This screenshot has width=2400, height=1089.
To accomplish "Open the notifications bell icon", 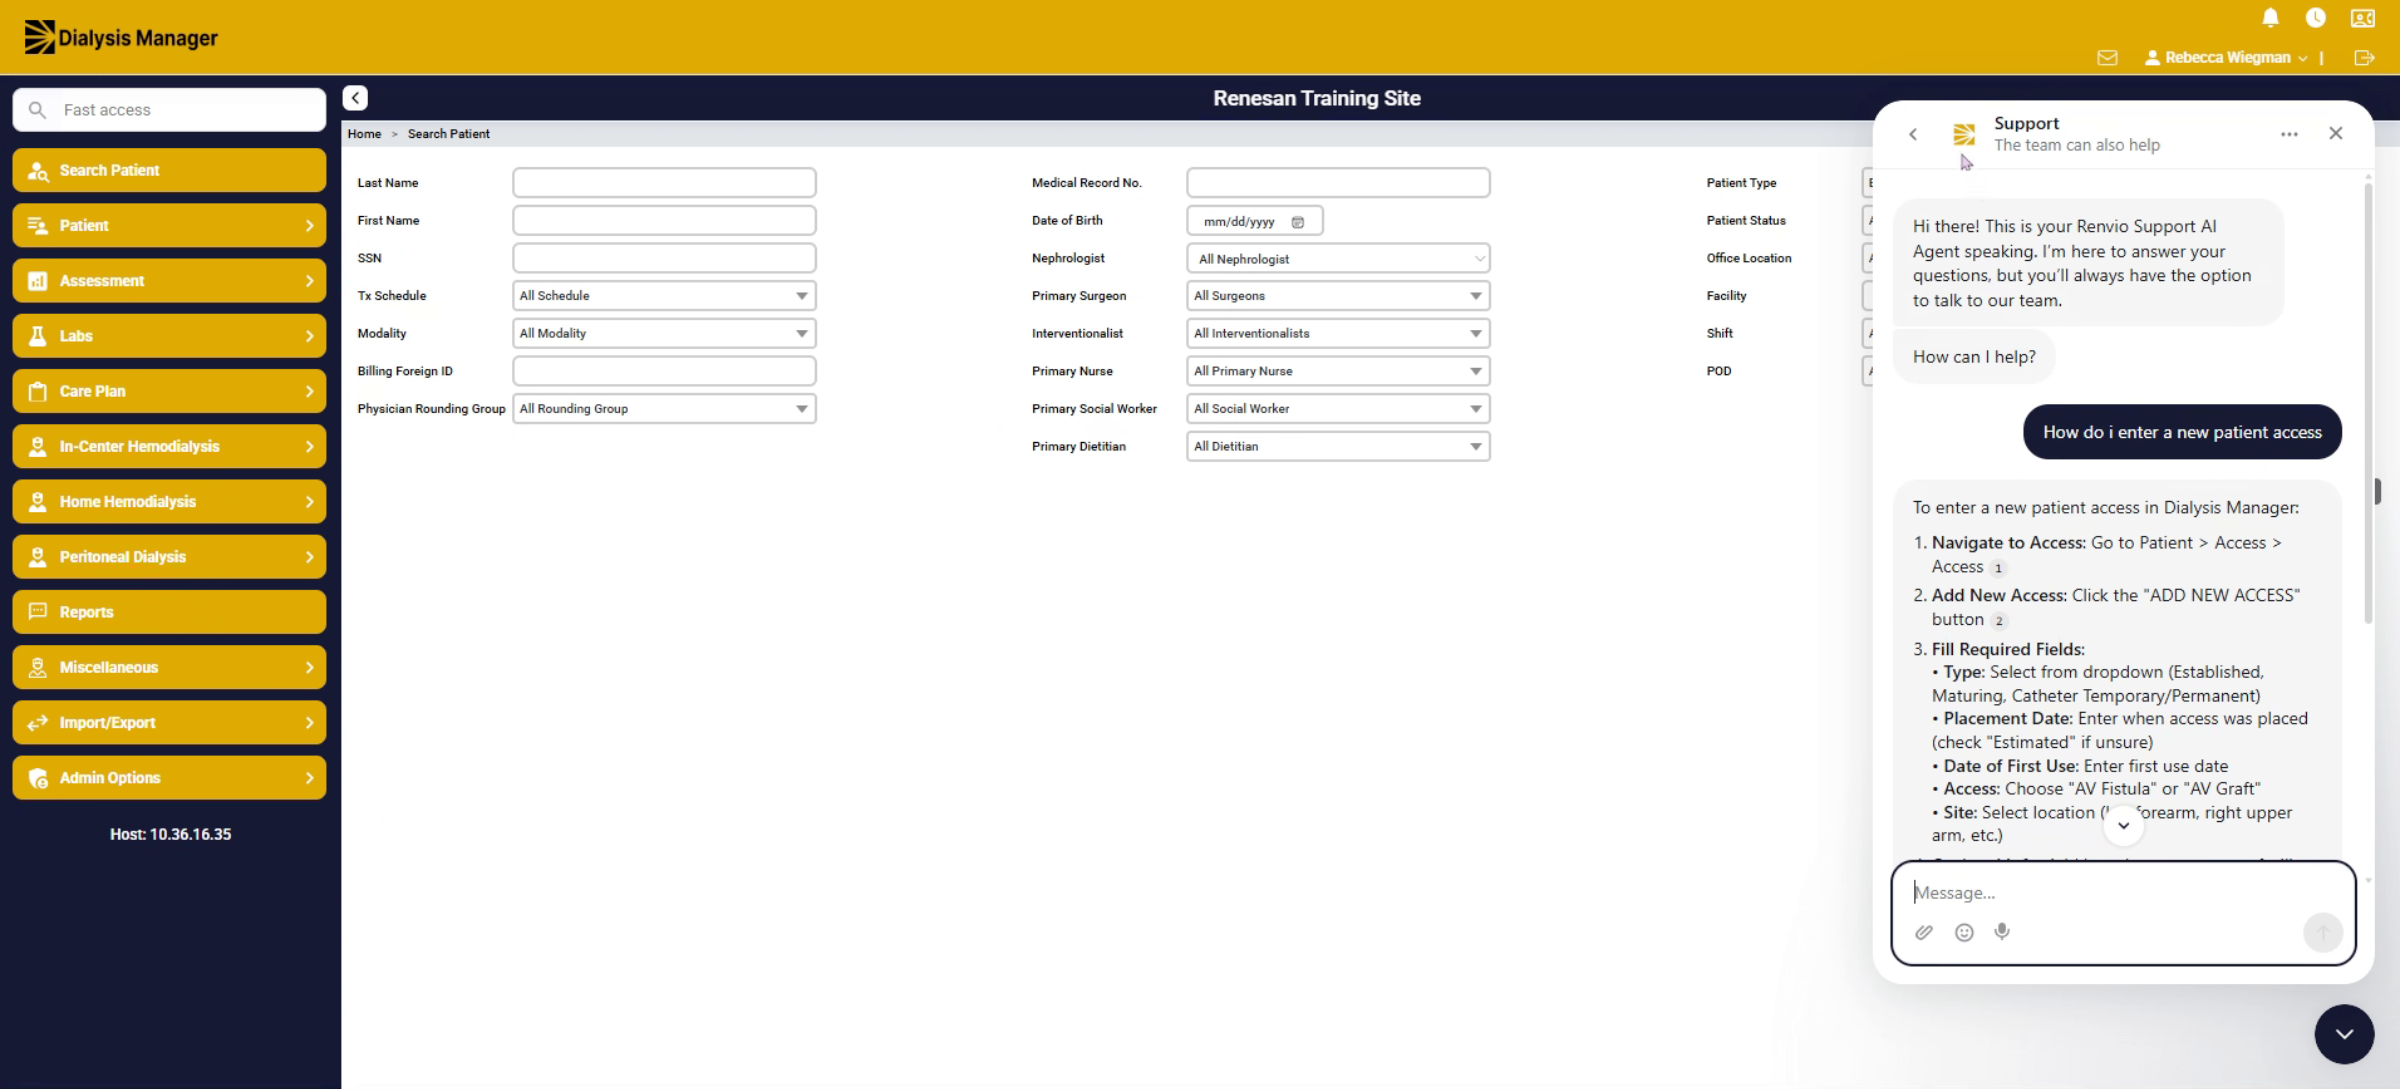I will click(x=2270, y=18).
